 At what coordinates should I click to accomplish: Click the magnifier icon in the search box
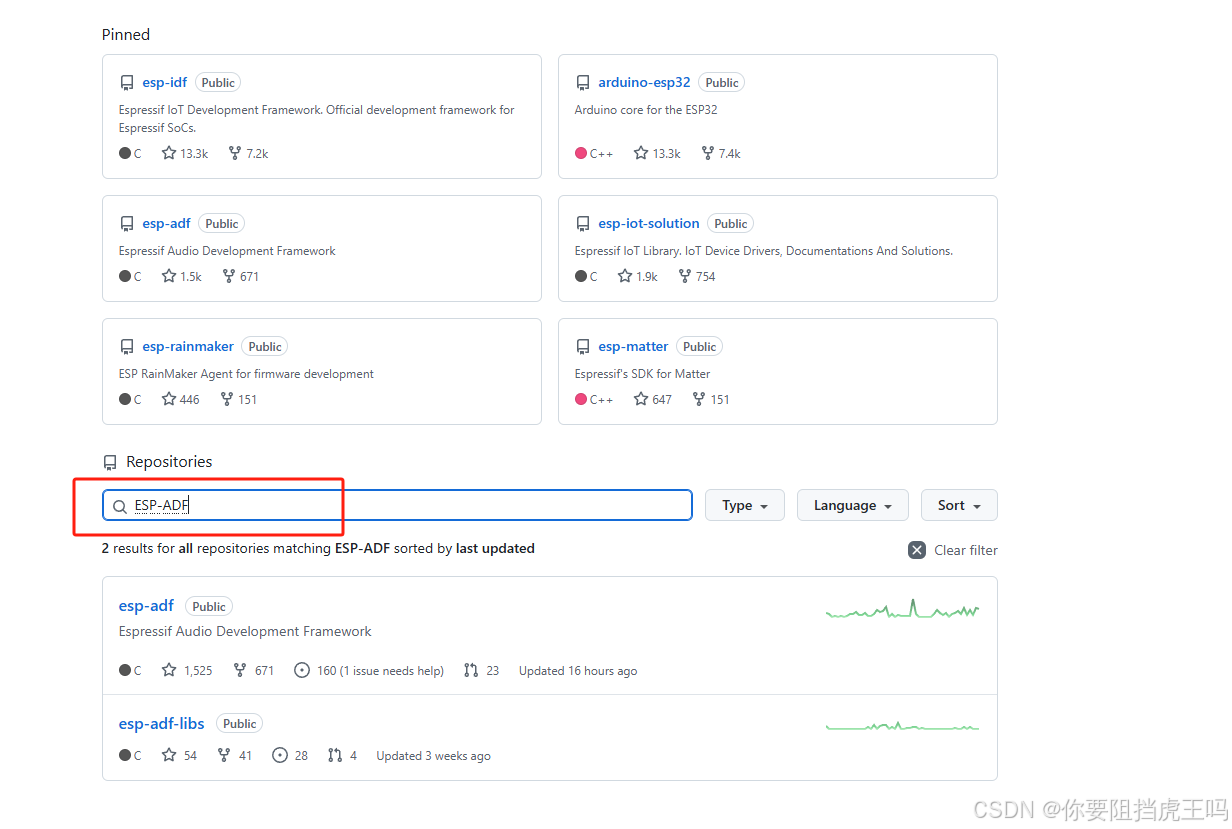click(120, 506)
